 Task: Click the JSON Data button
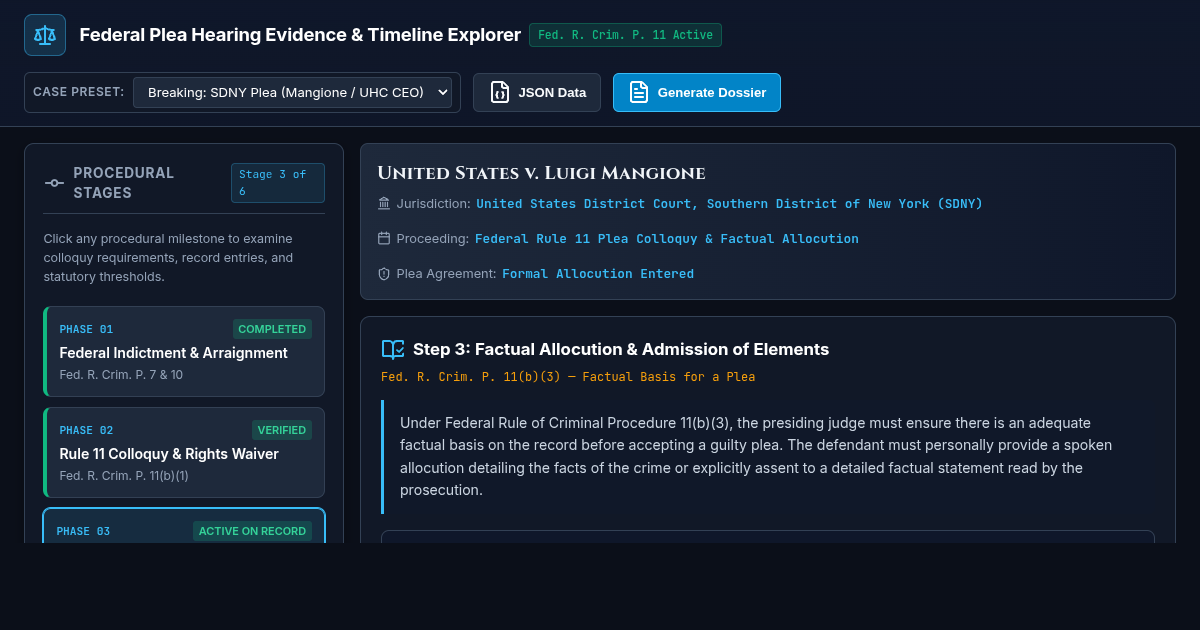click(x=537, y=92)
